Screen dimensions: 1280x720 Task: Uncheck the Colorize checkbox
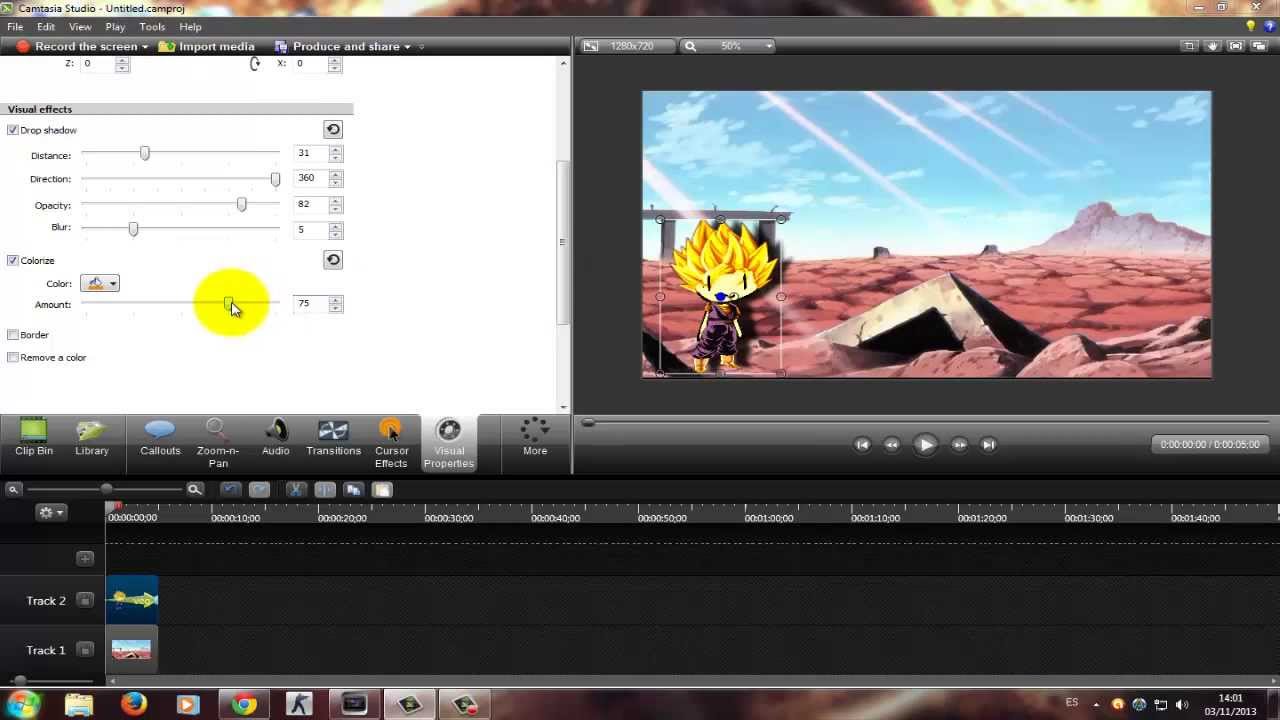[13, 260]
